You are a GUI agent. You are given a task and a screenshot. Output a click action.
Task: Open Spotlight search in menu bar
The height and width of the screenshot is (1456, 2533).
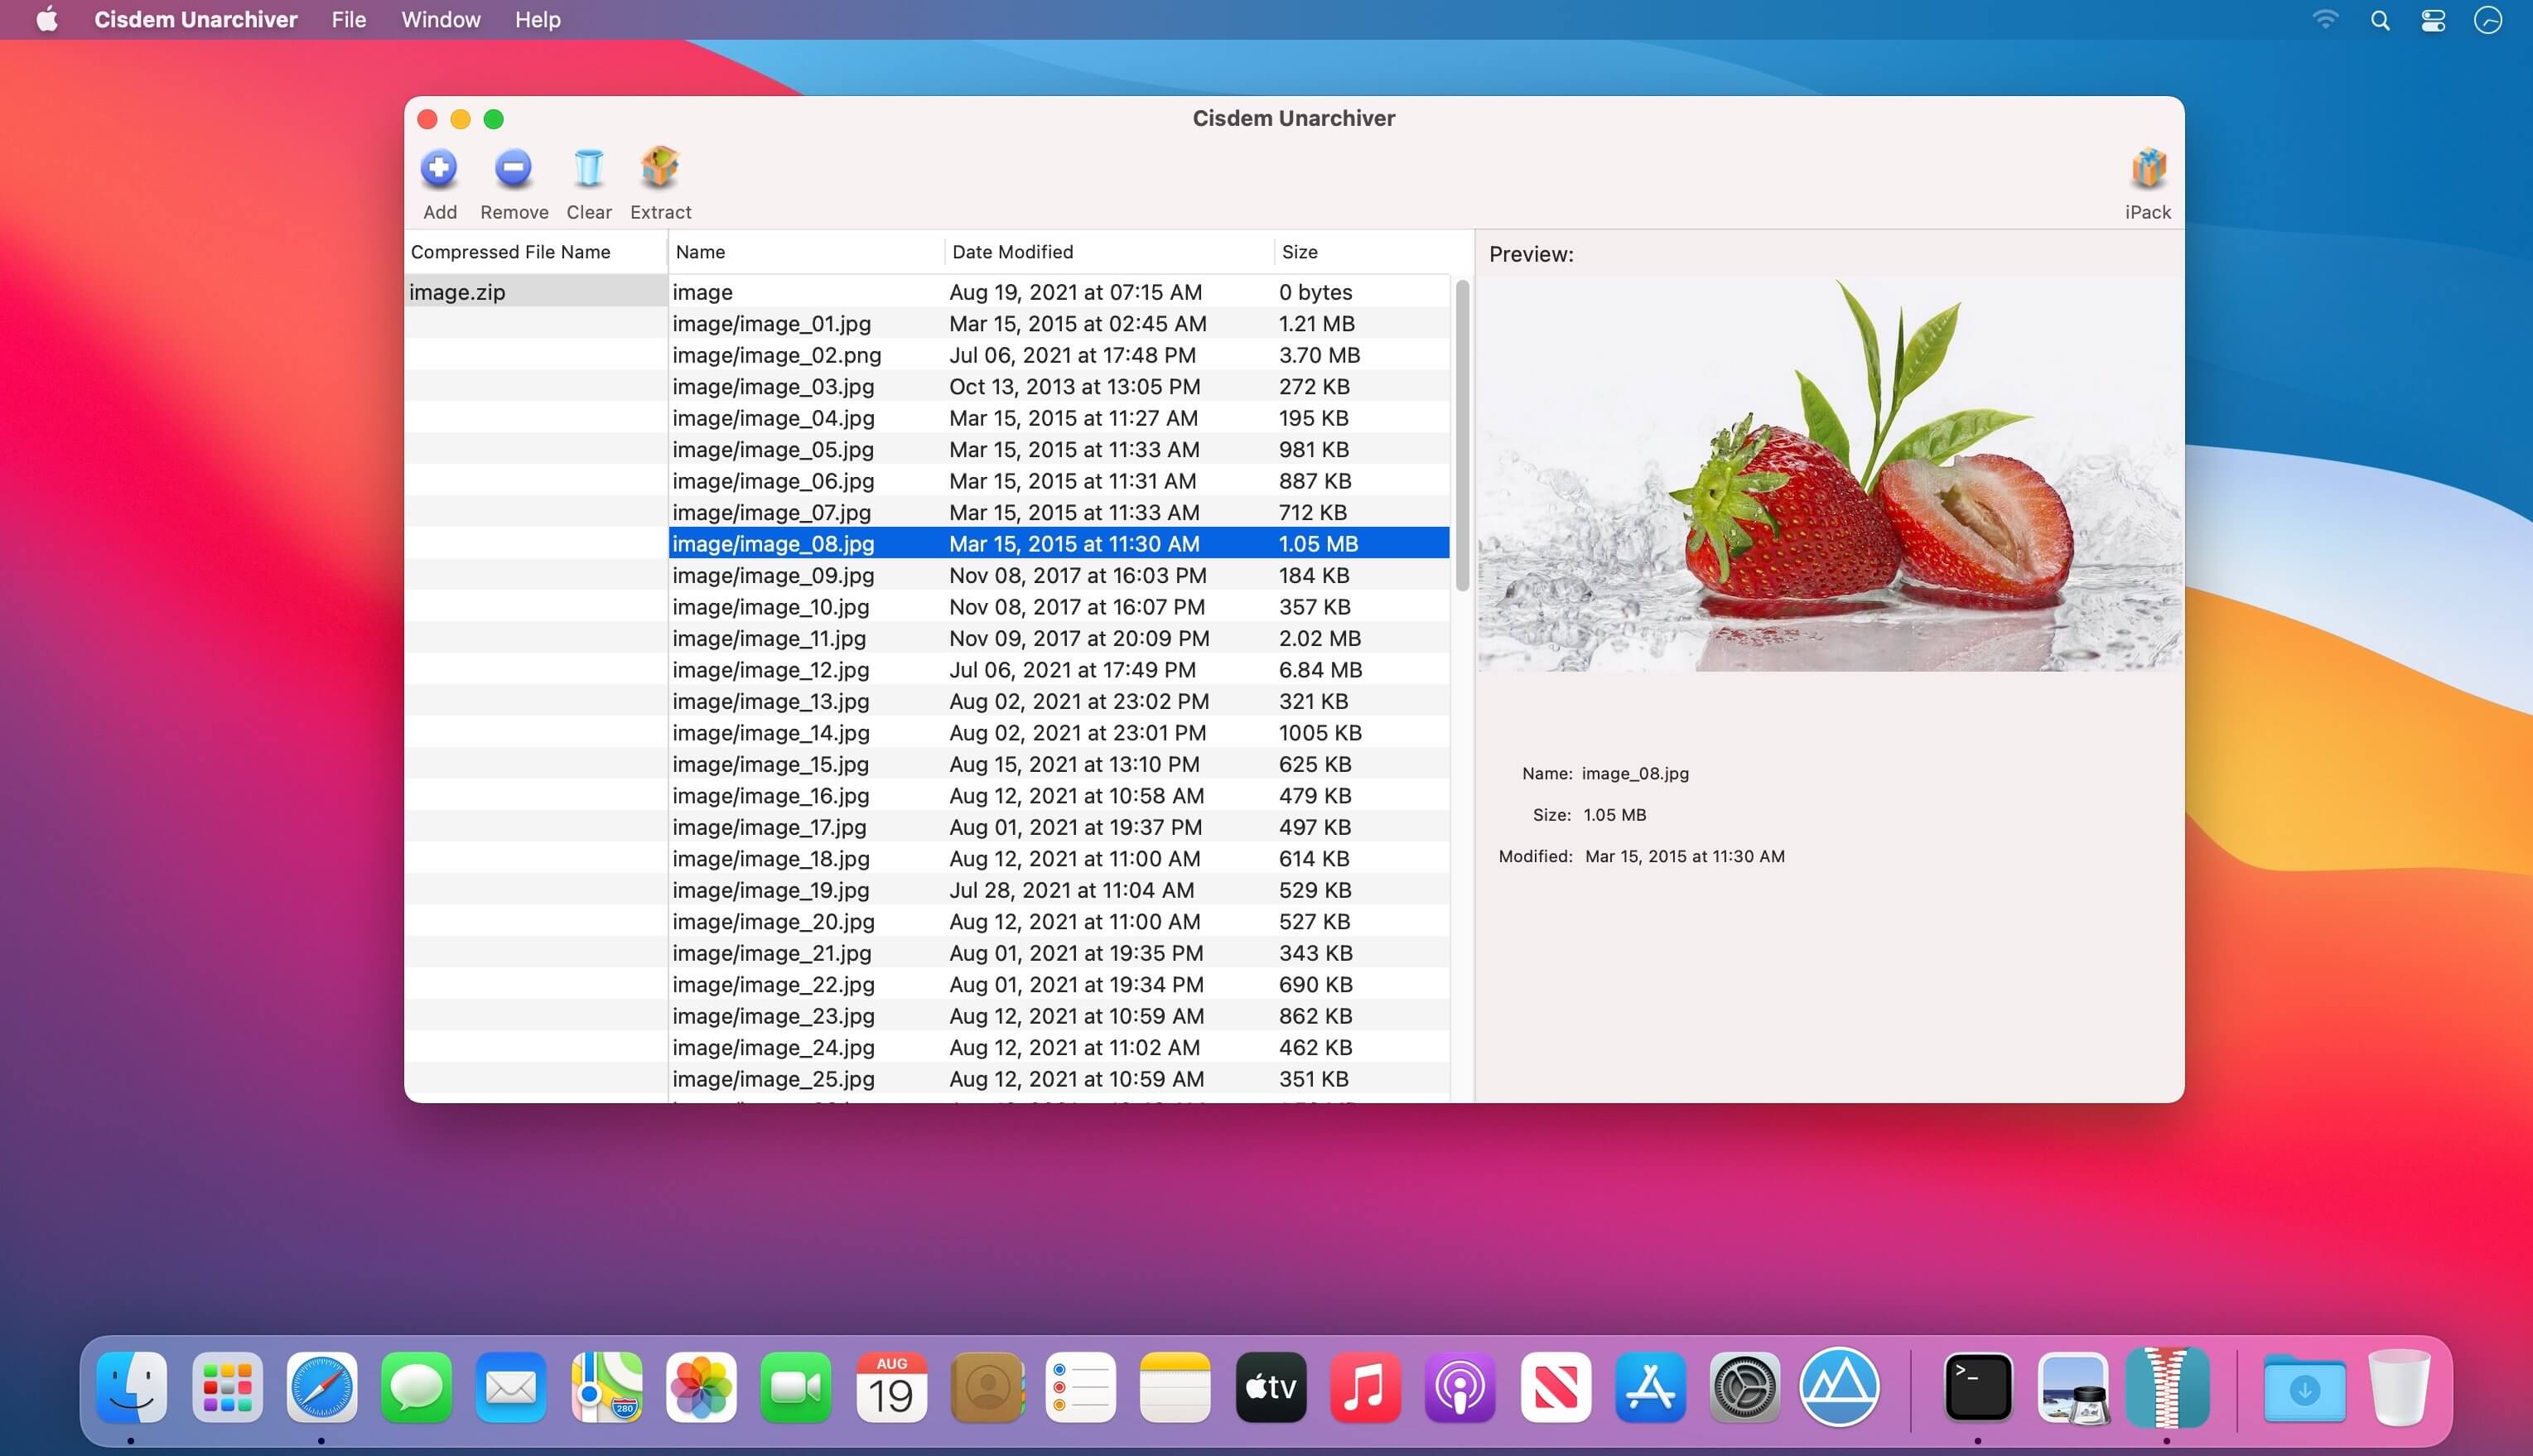[2380, 20]
